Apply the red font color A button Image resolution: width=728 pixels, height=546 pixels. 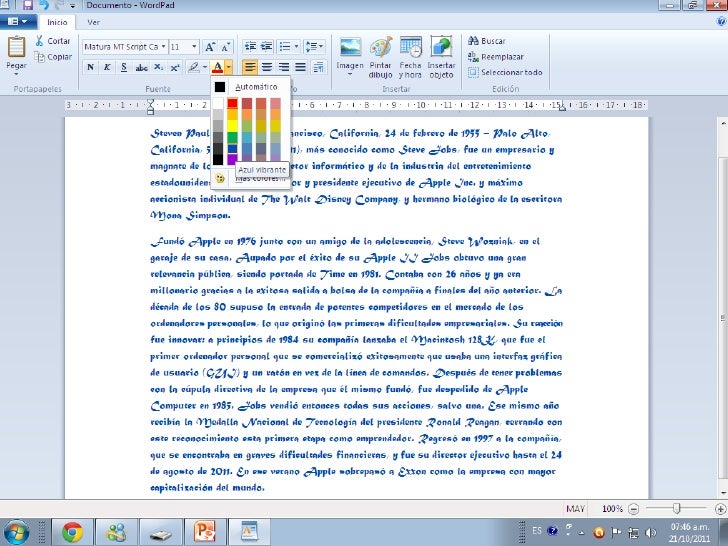pos(217,68)
